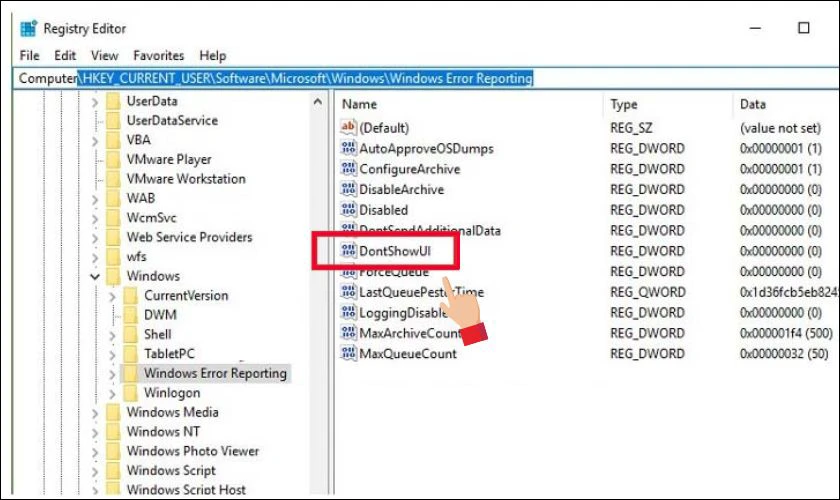Screen dimensions: 840x500
Task: Open the File menu
Action: (29, 55)
